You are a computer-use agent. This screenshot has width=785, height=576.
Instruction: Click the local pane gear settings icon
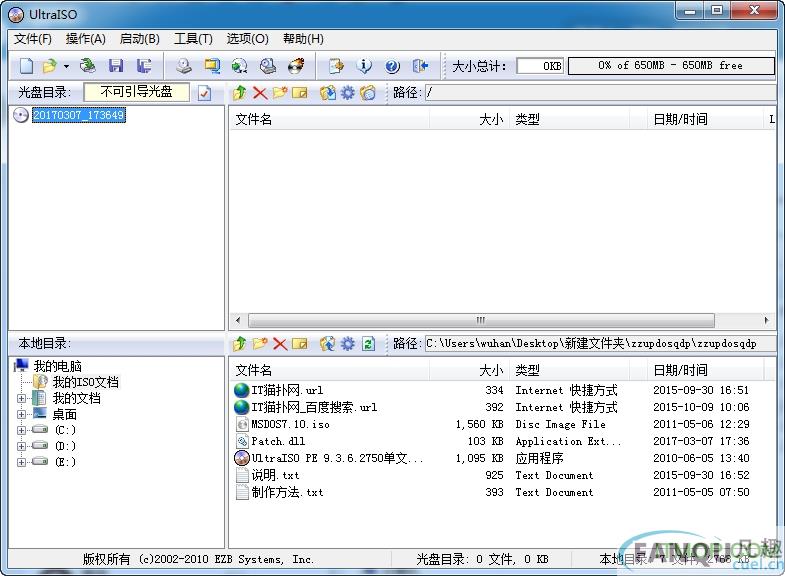coord(347,344)
